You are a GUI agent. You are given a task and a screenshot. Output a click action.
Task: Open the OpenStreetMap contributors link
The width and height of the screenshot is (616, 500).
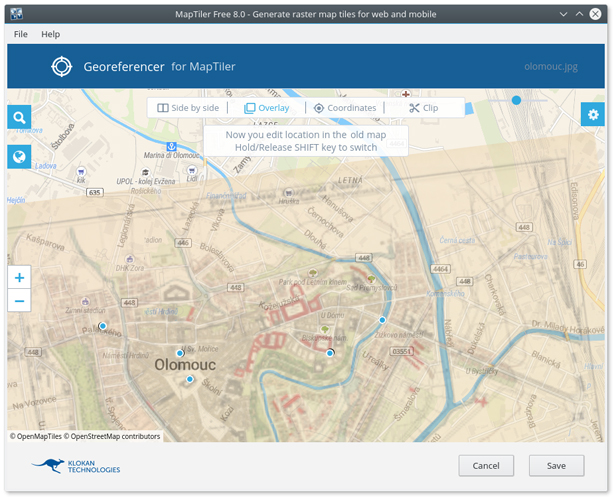pyautogui.click(x=115, y=436)
